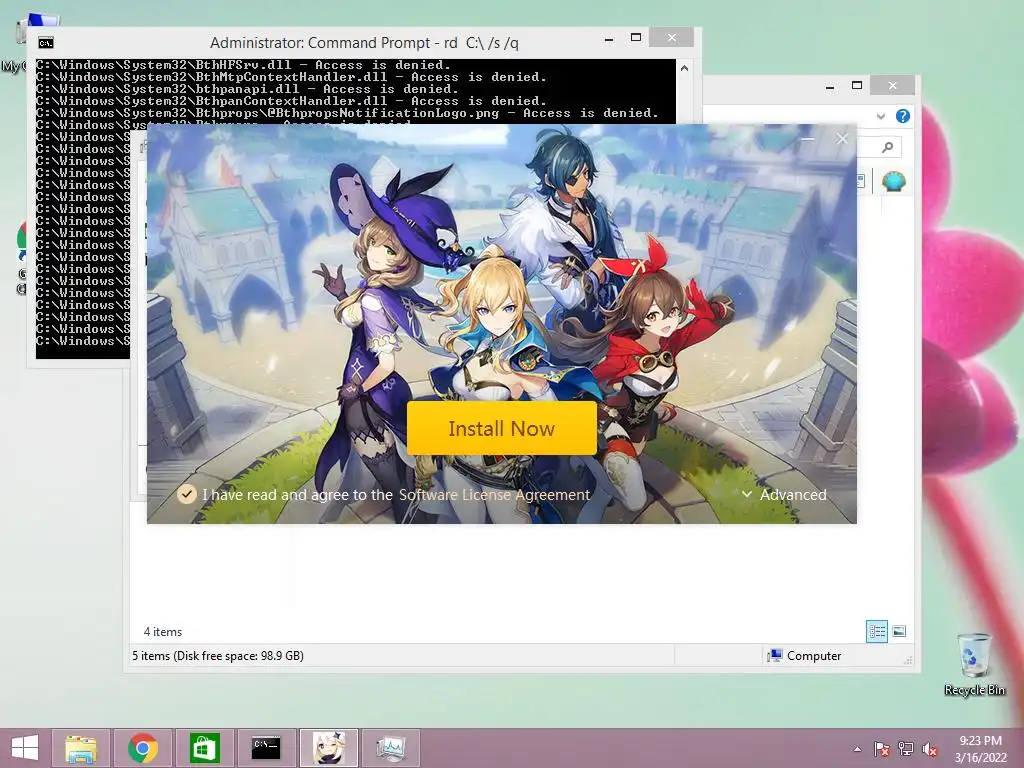Click the Explorer search magnifier icon

pyautogui.click(x=887, y=148)
